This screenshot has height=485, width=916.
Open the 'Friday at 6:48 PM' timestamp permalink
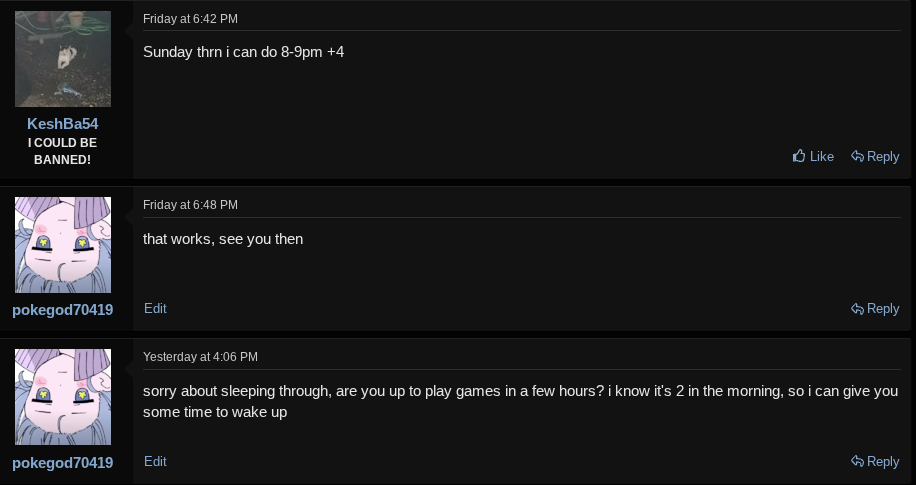[x=190, y=205]
